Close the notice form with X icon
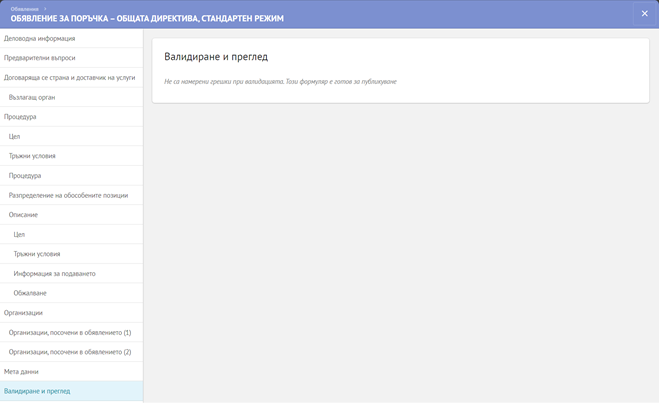Viewport: 659px width, 403px height. coord(644,14)
